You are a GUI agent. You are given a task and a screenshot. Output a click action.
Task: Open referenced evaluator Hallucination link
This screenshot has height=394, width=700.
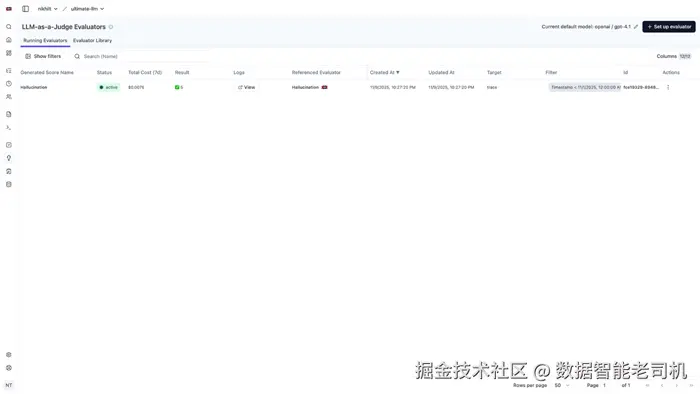pos(305,87)
